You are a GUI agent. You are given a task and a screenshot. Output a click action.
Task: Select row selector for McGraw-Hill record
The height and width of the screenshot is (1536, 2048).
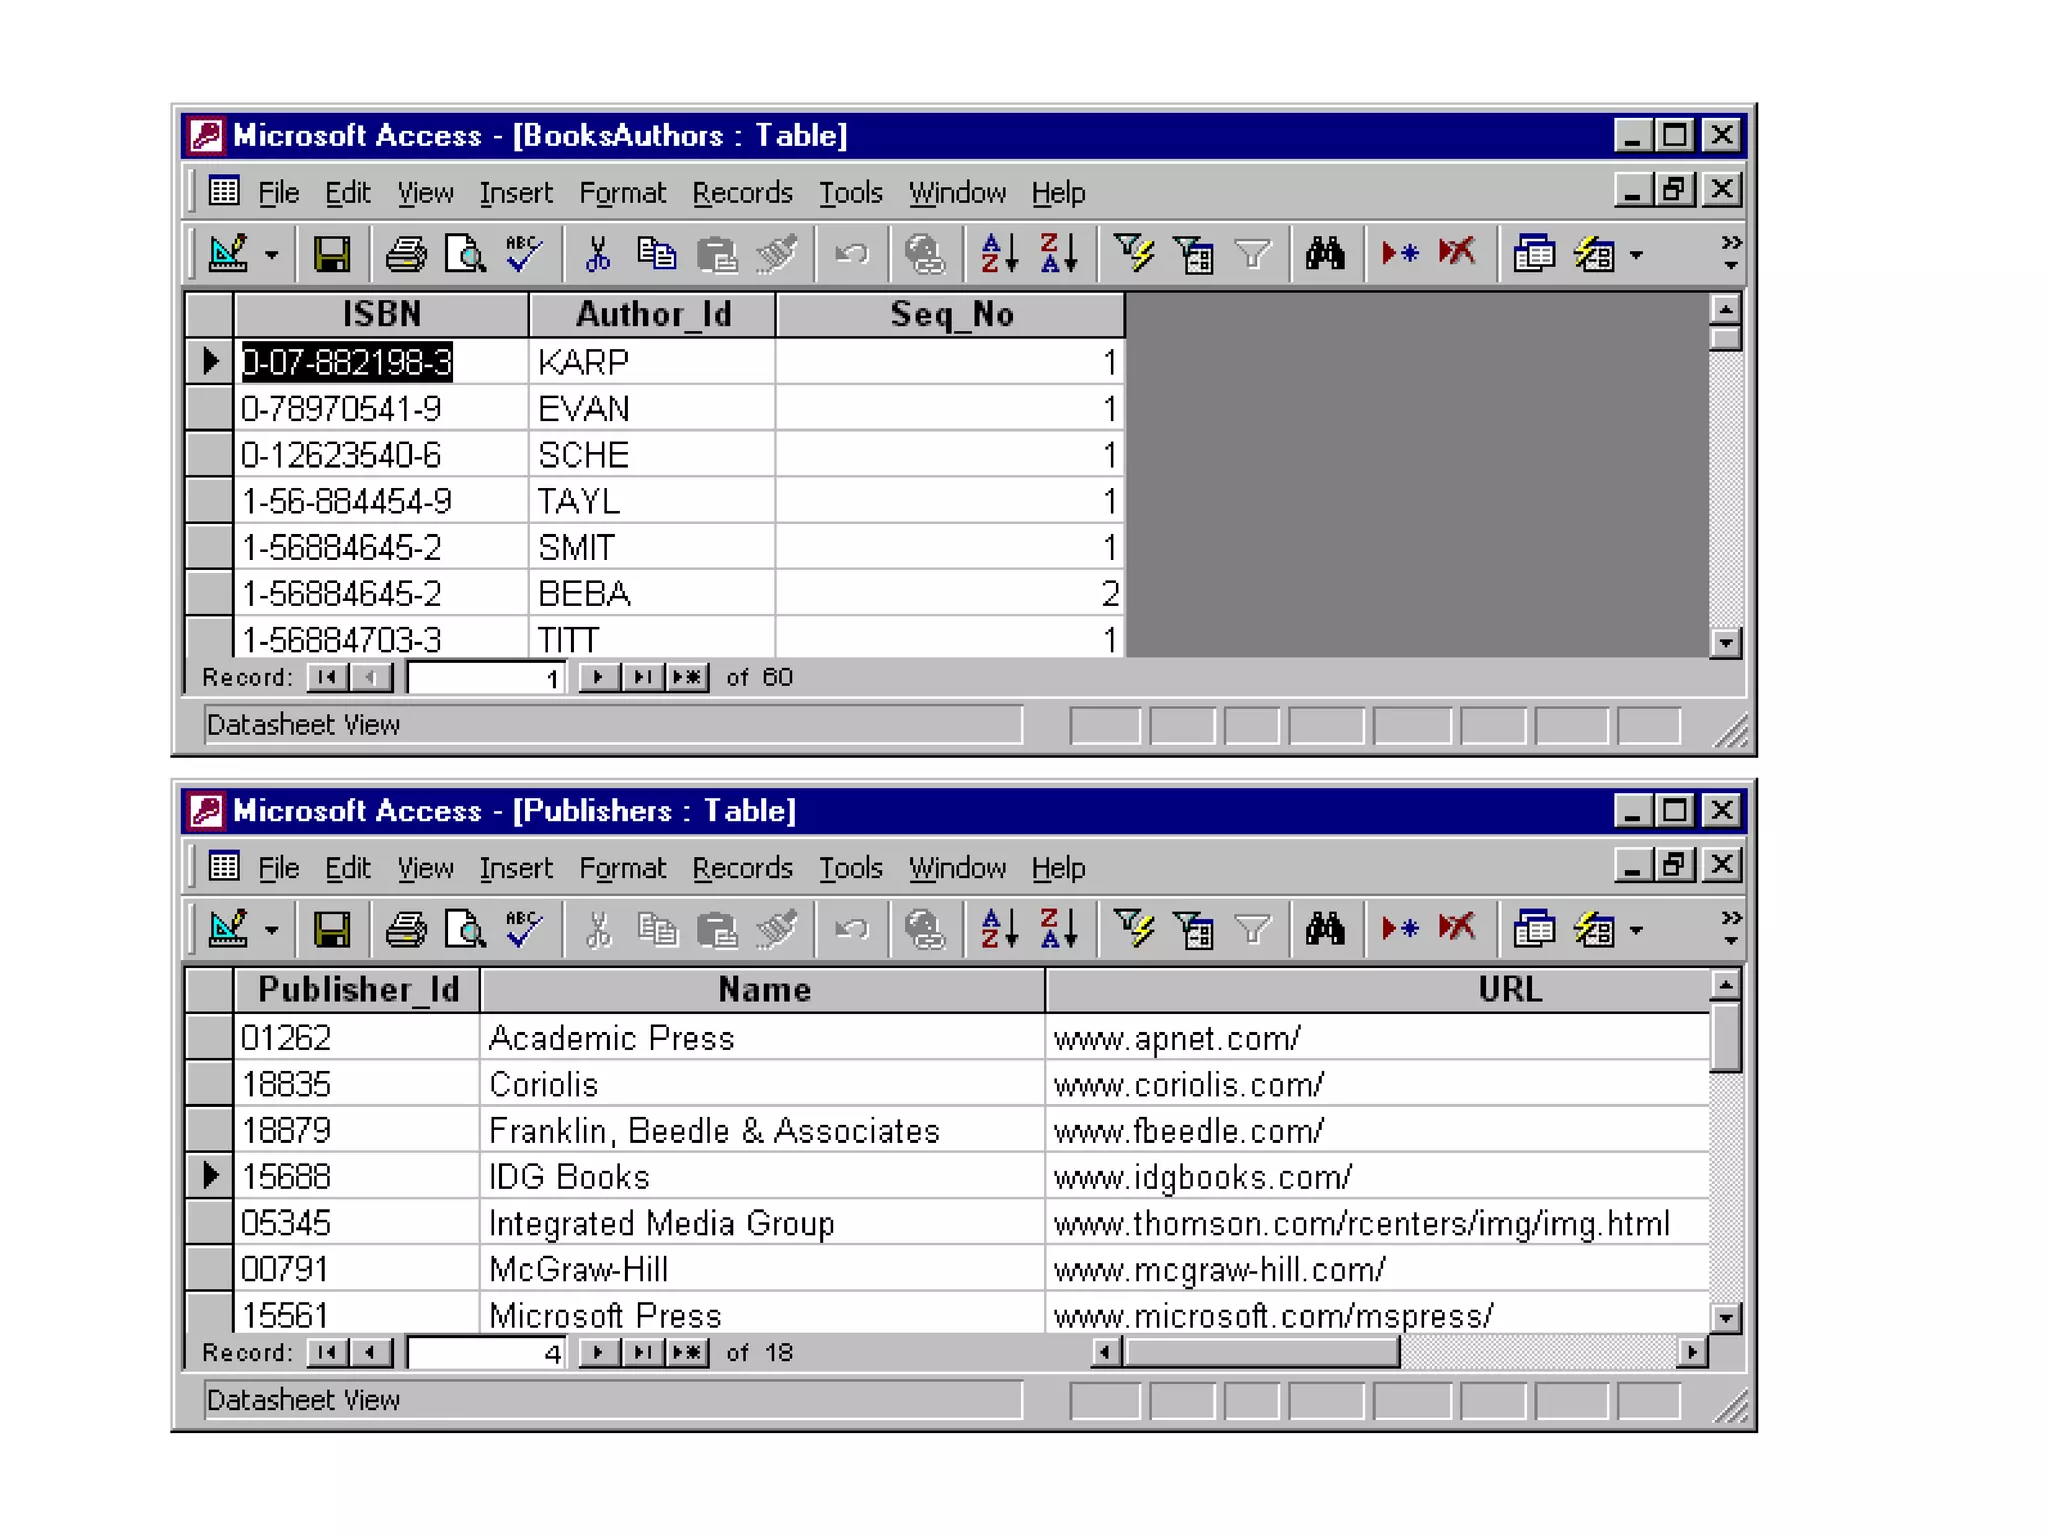pyautogui.click(x=210, y=1269)
